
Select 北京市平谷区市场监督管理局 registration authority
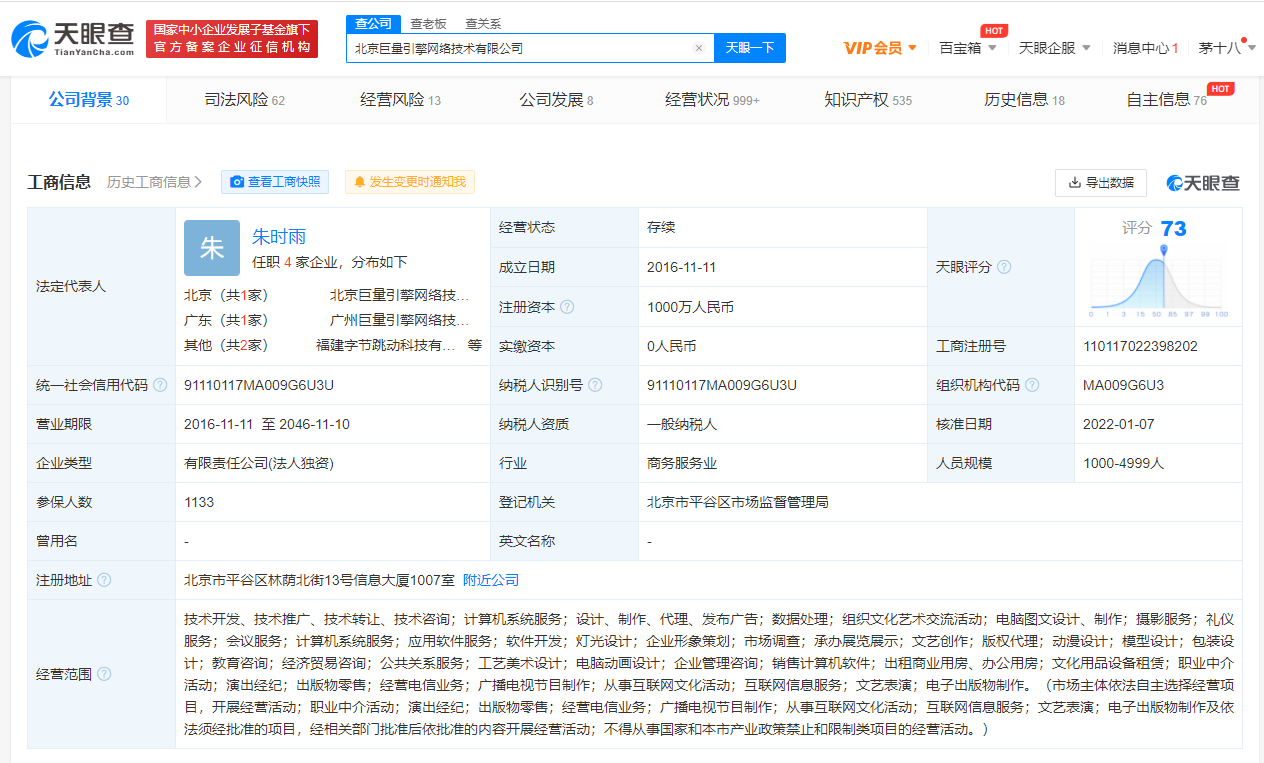738,502
